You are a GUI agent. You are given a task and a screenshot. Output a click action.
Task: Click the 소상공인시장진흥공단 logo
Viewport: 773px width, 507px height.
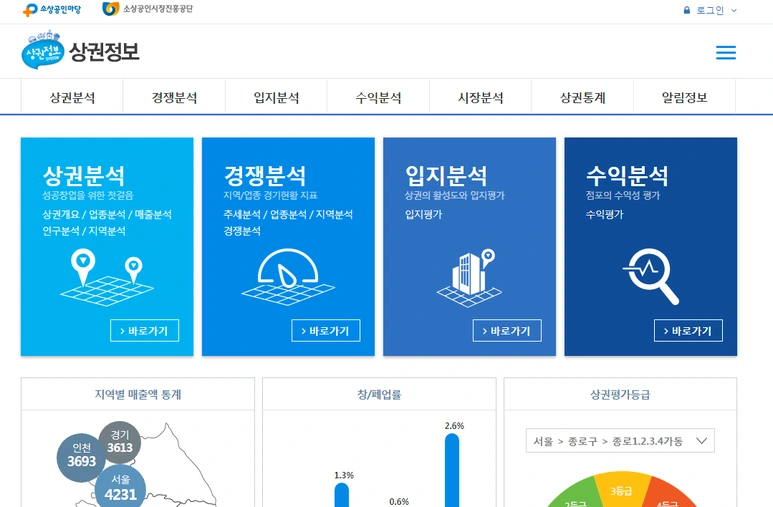pyautogui.click(x=147, y=9)
